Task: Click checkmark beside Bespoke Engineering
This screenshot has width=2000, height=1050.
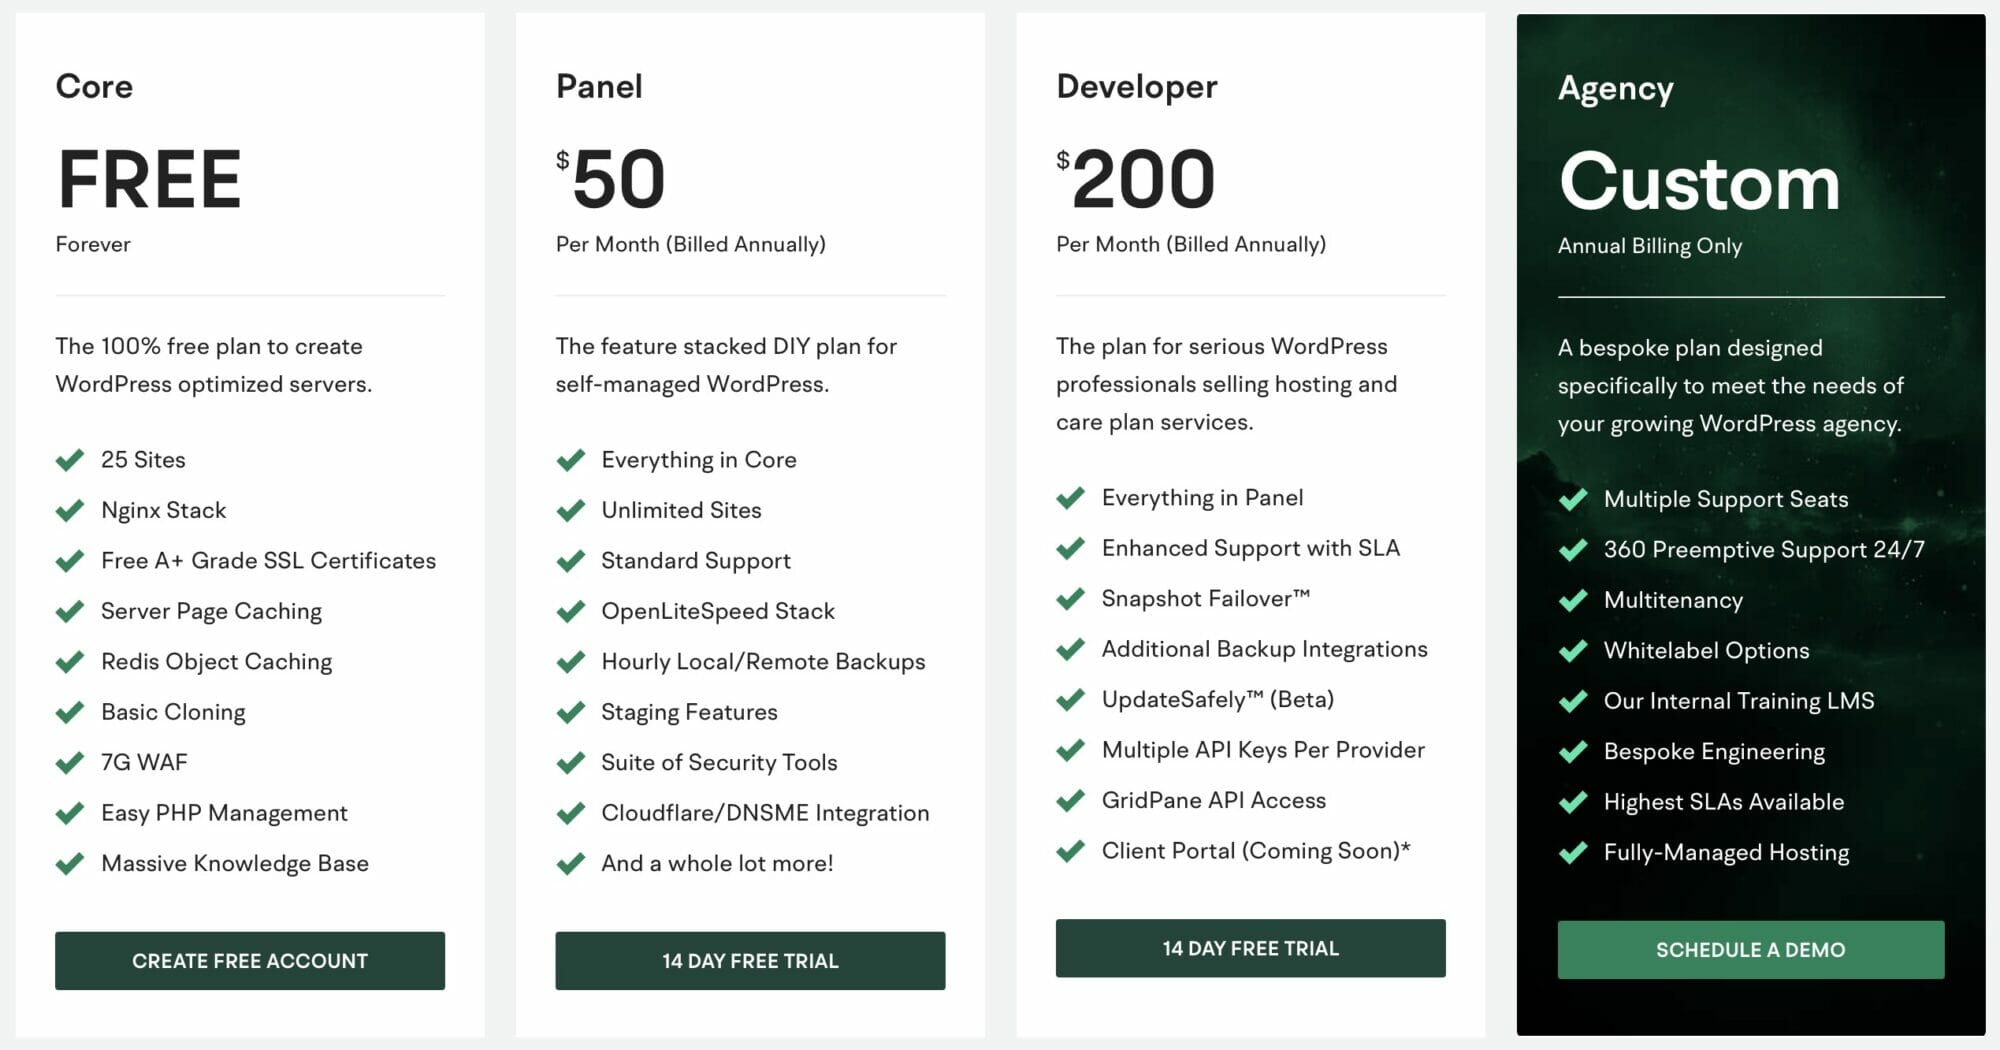Action: 1573,752
